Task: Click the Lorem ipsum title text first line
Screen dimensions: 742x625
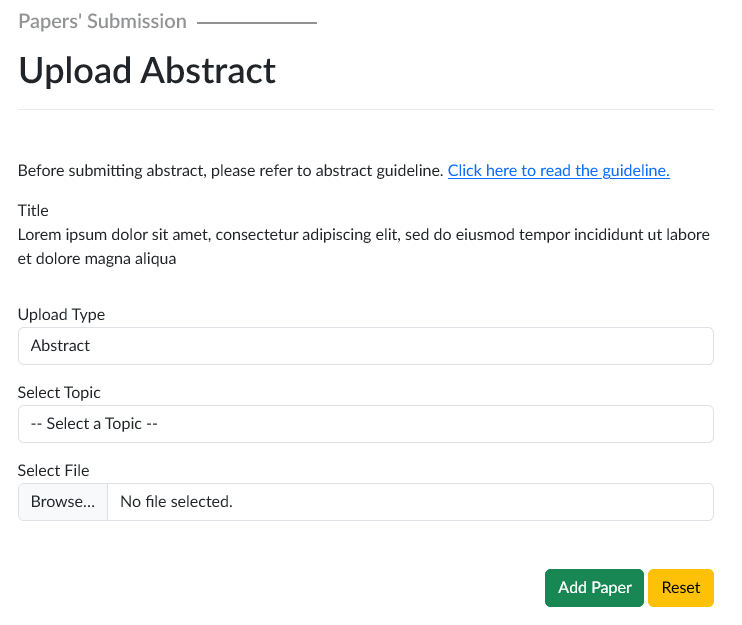Action: click(x=364, y=235)
